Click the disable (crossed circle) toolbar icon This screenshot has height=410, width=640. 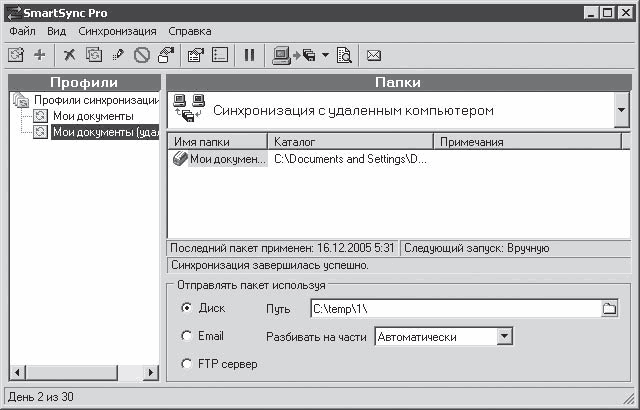click(142, 55)
